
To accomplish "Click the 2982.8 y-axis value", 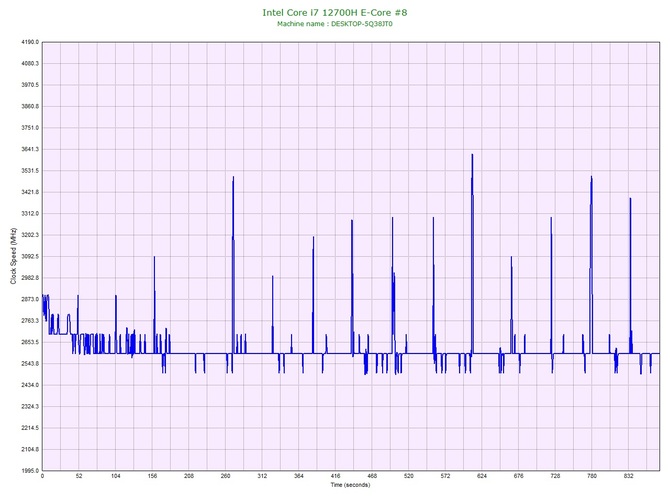I will coord(30,278).
